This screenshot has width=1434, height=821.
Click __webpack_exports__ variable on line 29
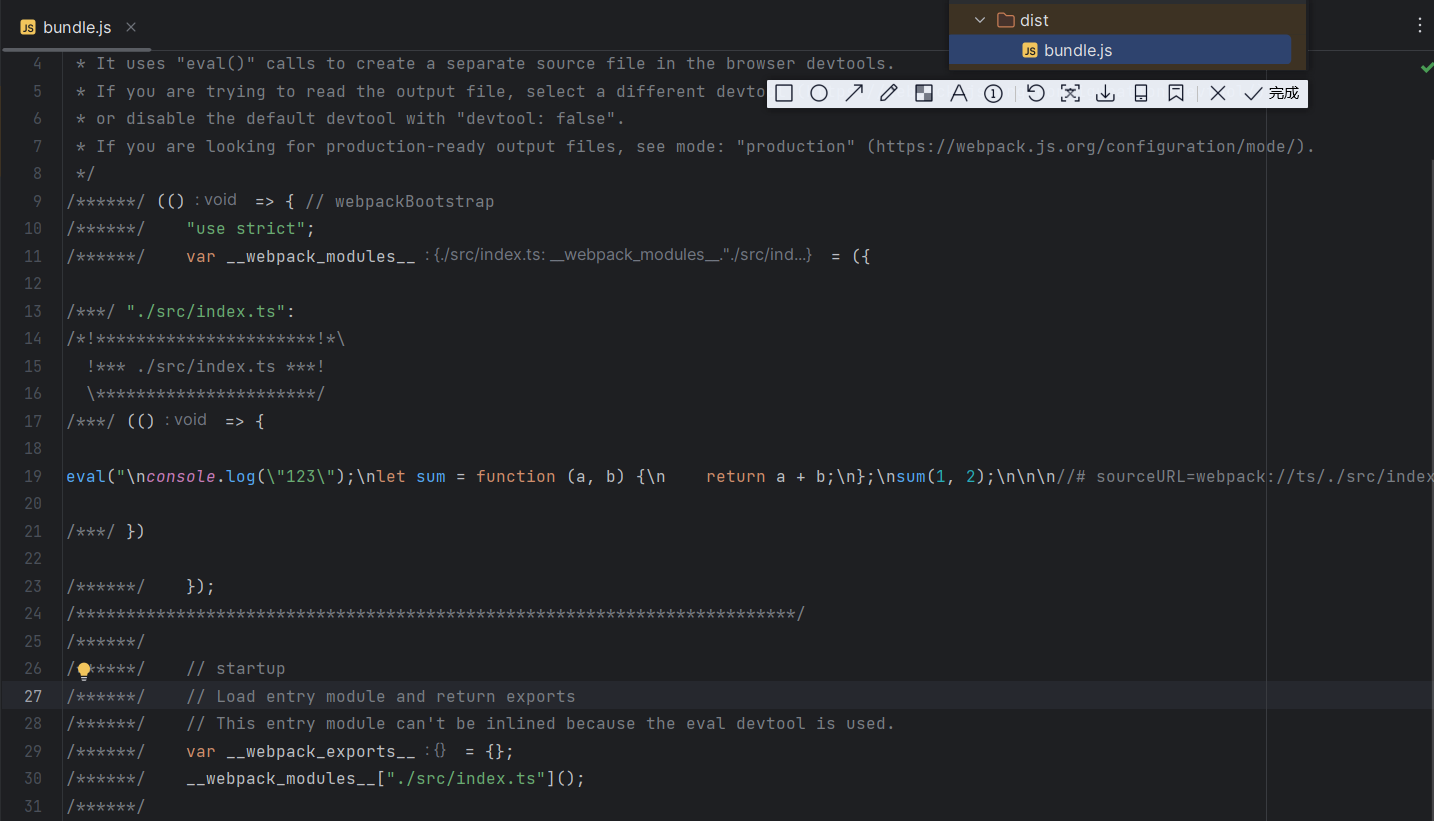click(321, 751)
